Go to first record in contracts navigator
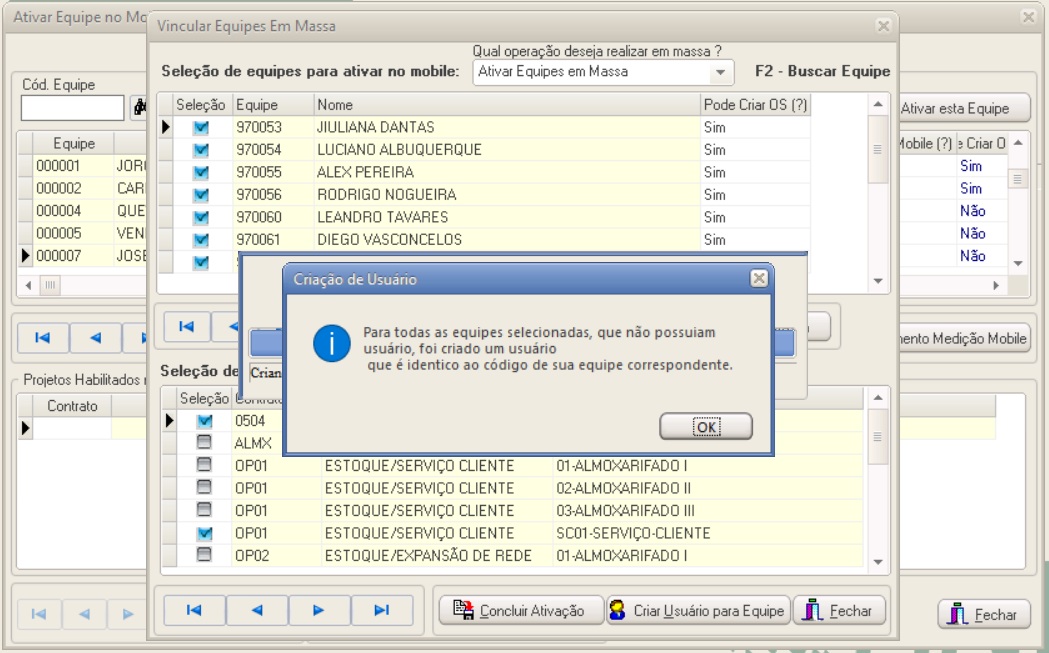The height and width of the screenshot is (653, 1049). [x=194, y=610]
